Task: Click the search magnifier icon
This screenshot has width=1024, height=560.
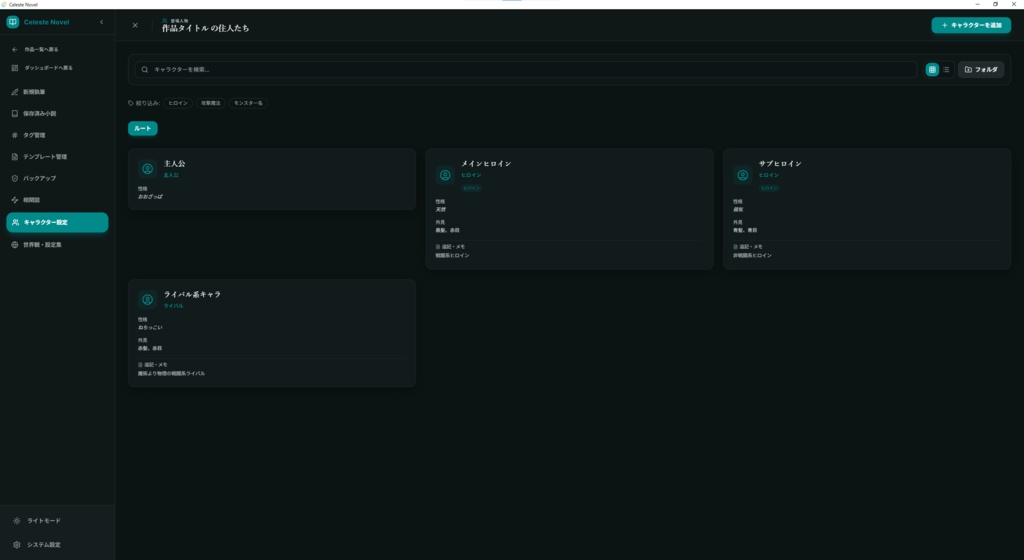Action: (x=145, y=69)
